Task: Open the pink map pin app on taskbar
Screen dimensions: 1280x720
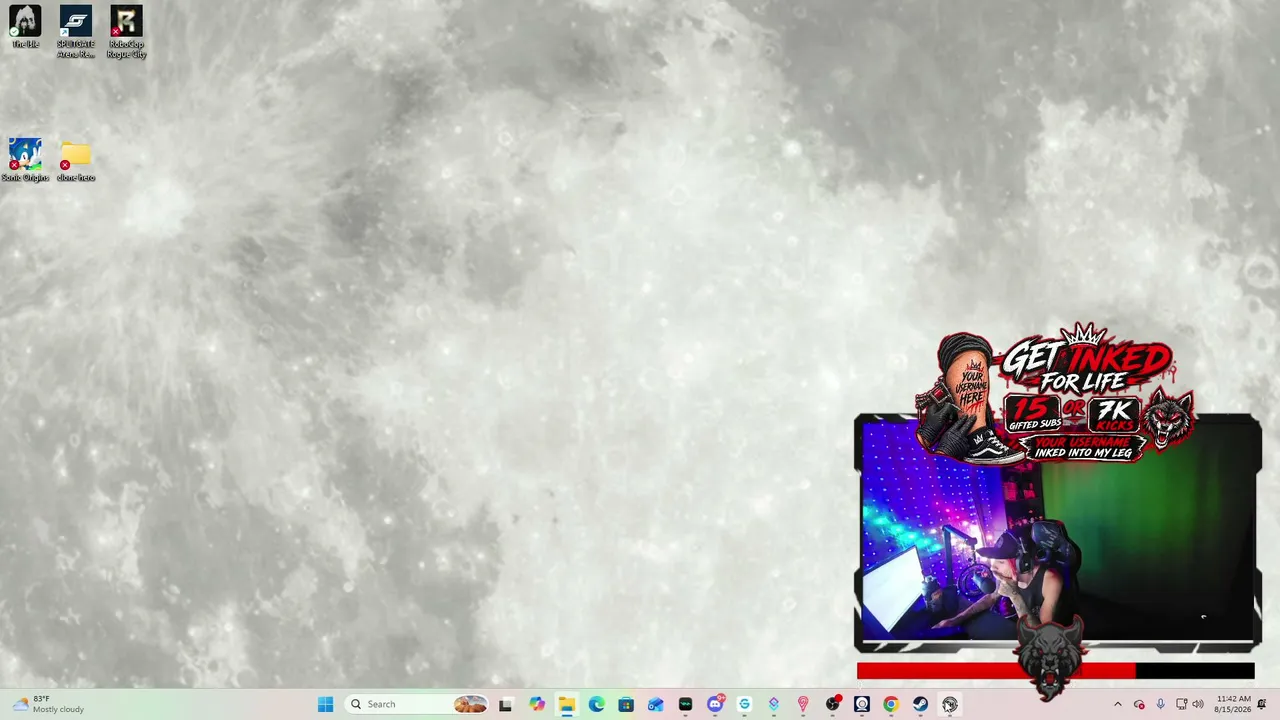Action: pyautogui.click(x=803, y=704)
